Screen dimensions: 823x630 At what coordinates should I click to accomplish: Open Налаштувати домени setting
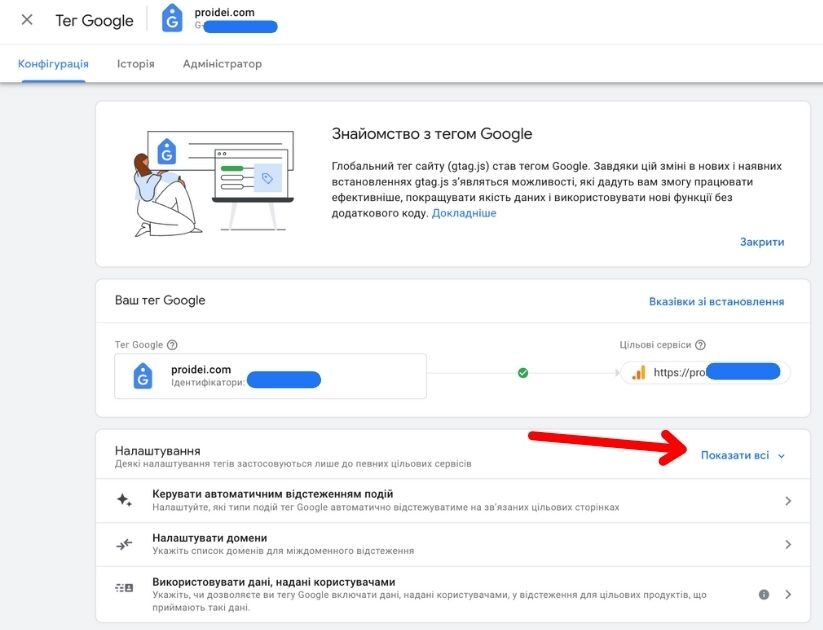click(453, 544)
